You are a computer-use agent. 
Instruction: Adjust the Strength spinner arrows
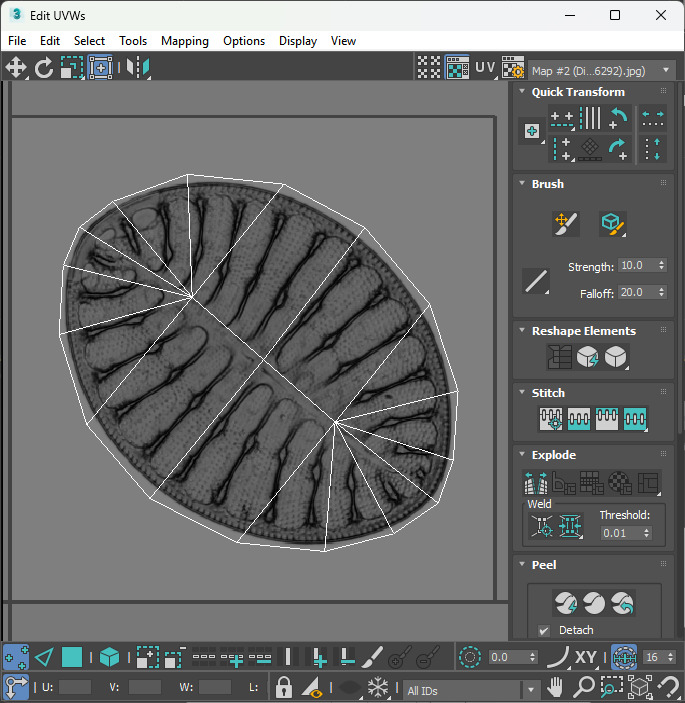(662, 265)
